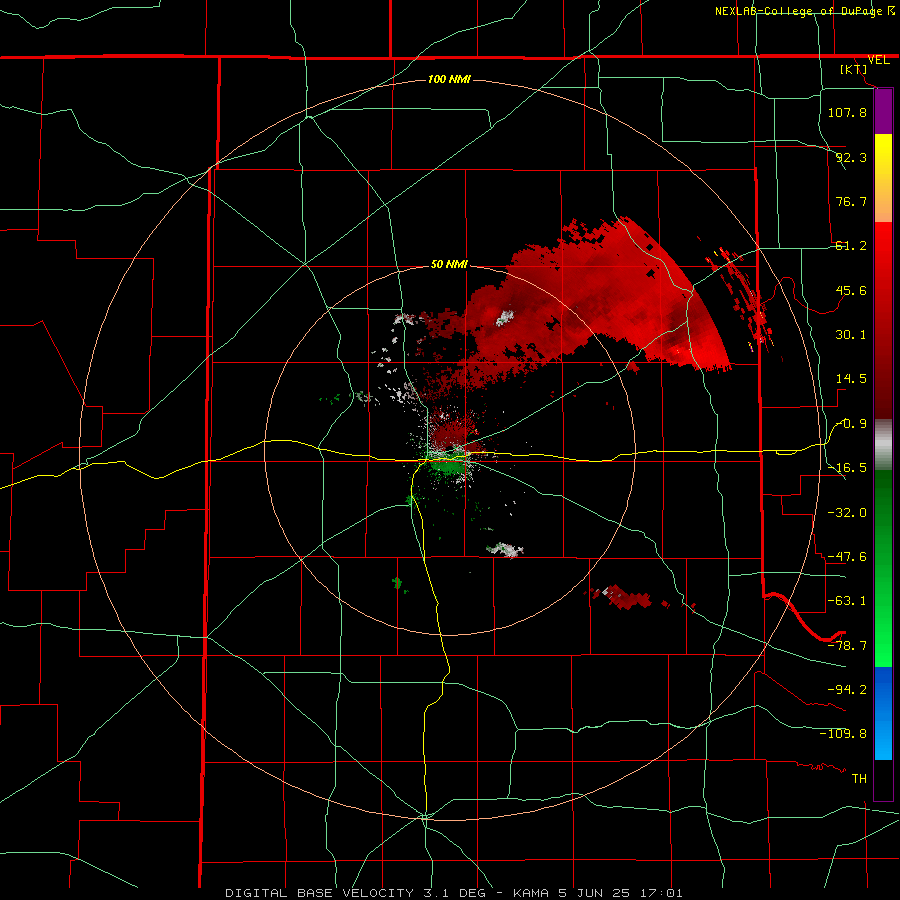Select the -47.6 scale value
Viewport: 900px width, 900px height.
coord(847,557)
